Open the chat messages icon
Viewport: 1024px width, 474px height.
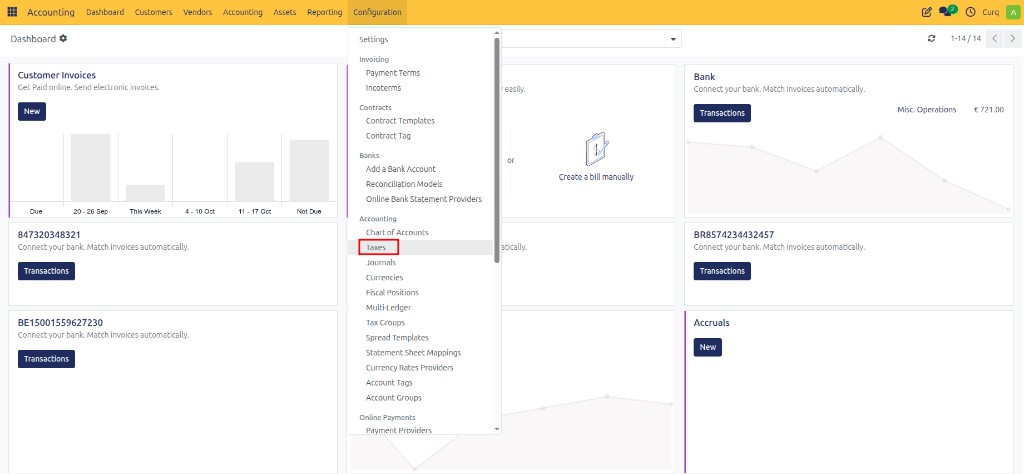tap(945, 11)
